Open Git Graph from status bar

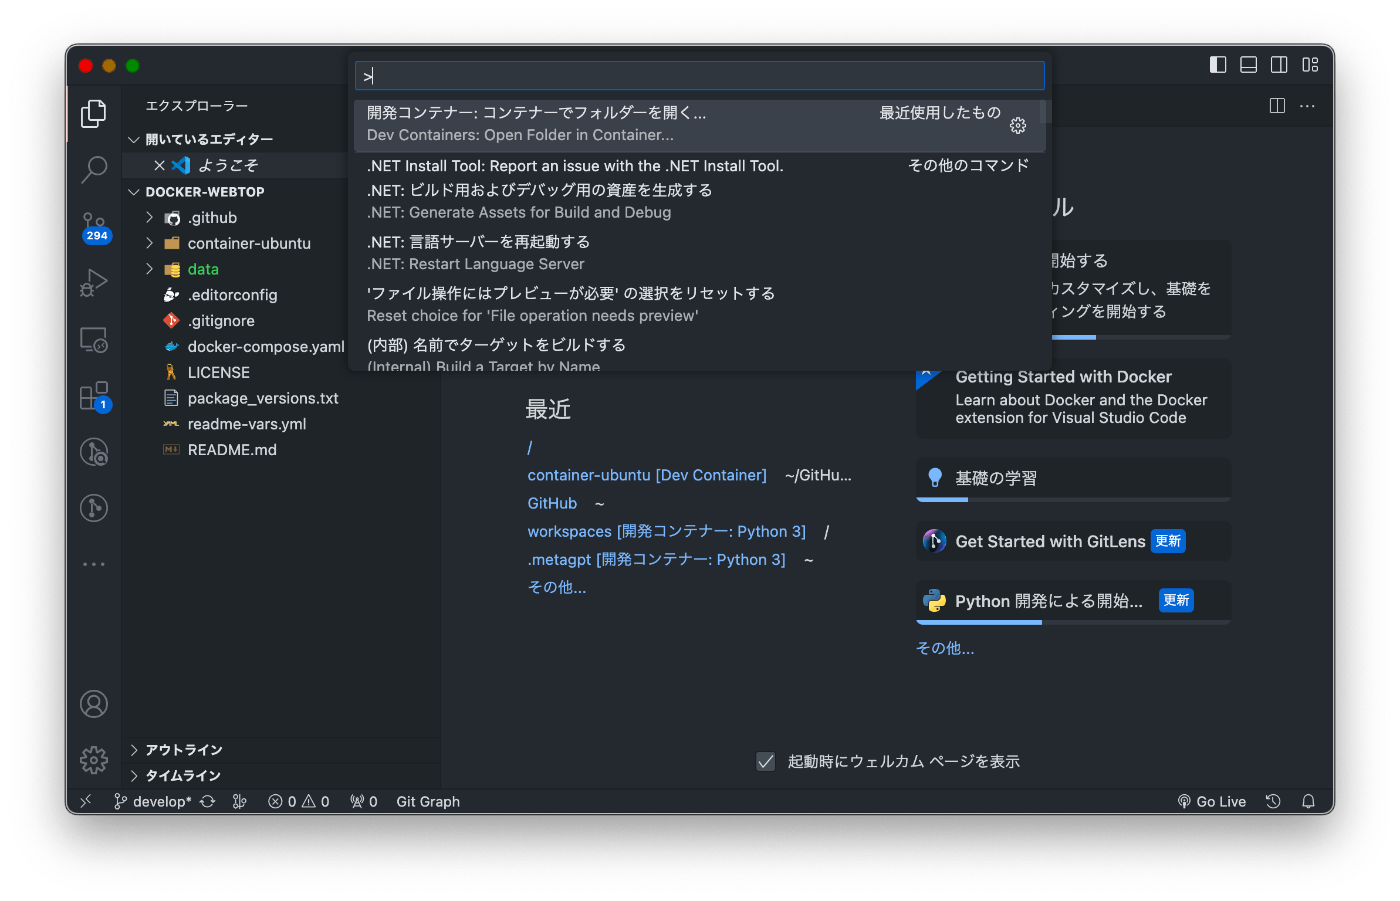[428, 801]
